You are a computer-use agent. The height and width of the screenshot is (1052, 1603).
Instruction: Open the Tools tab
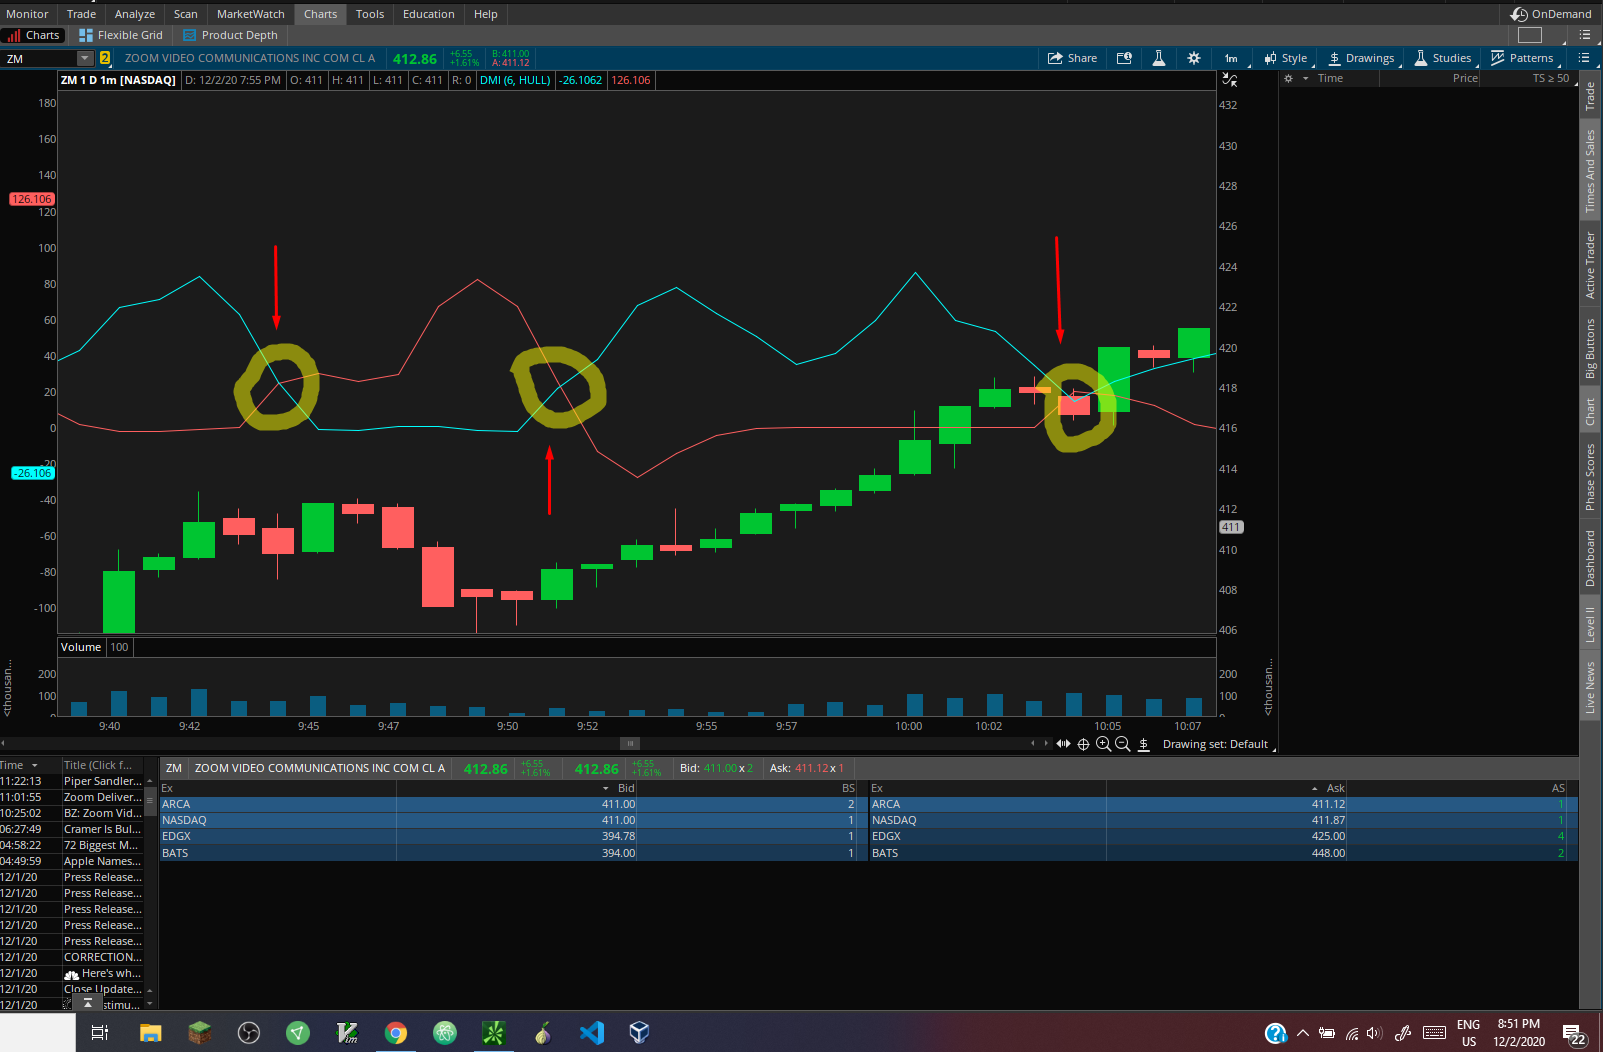click(370, 14)
